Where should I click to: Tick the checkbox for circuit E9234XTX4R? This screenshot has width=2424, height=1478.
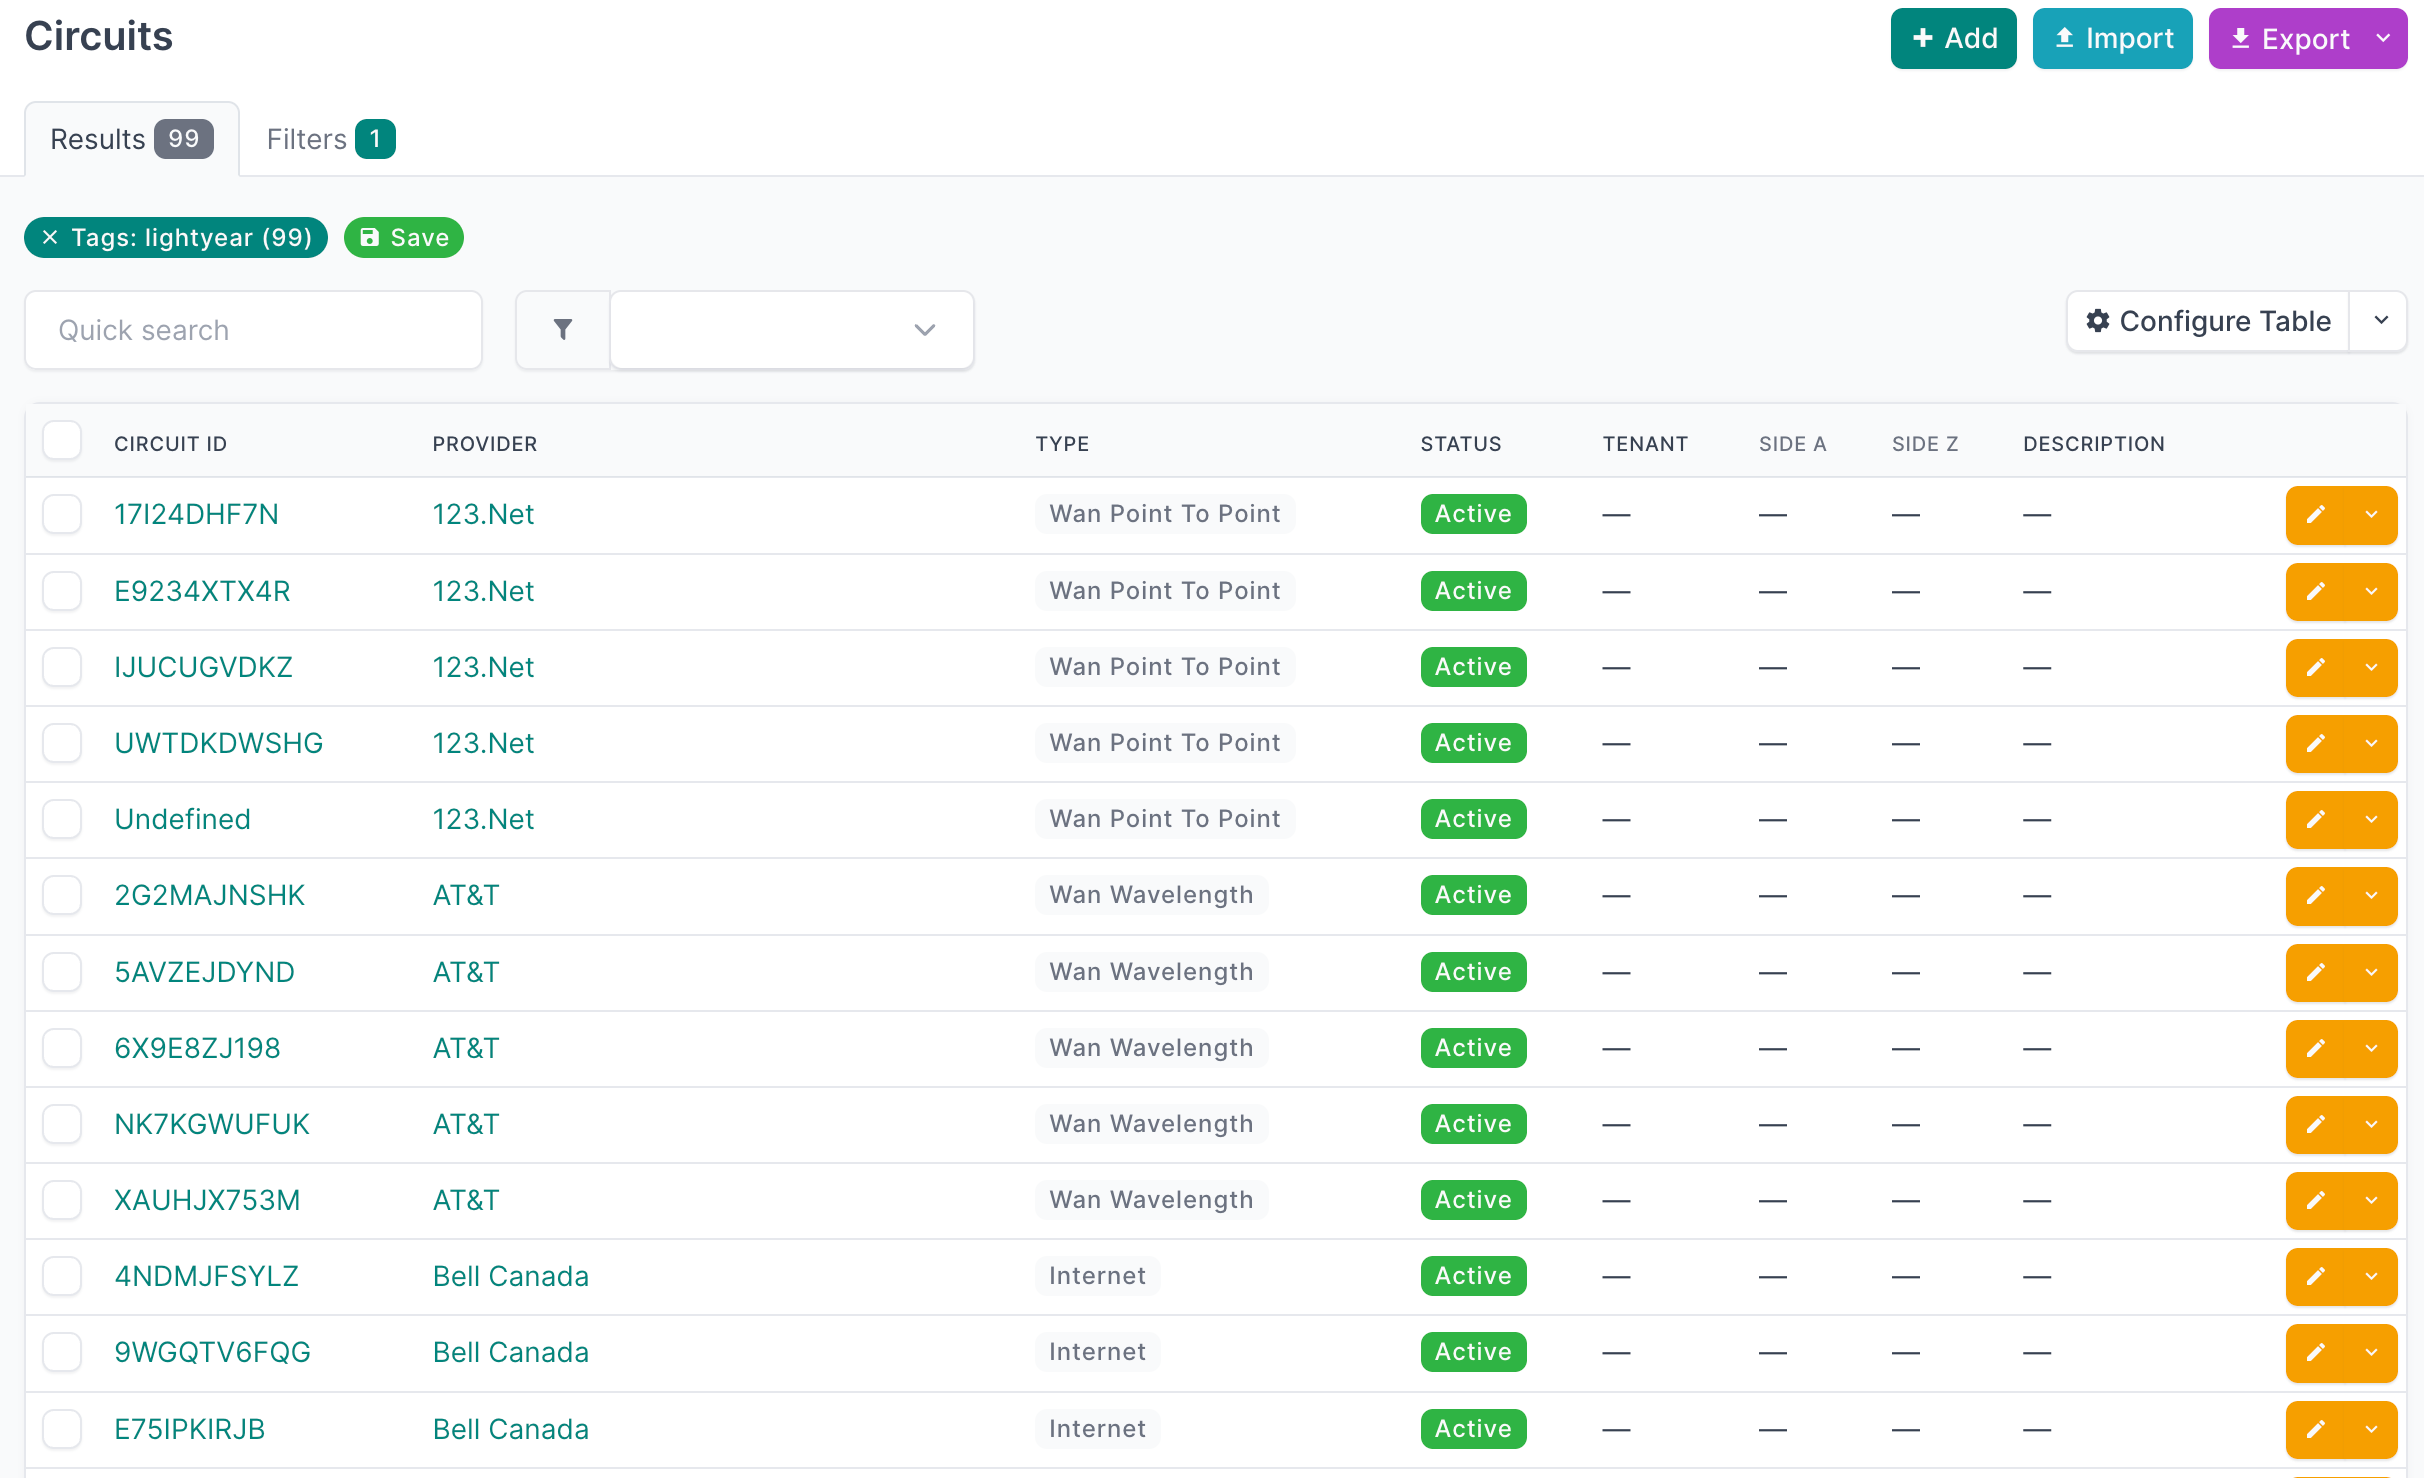(62, 591)
